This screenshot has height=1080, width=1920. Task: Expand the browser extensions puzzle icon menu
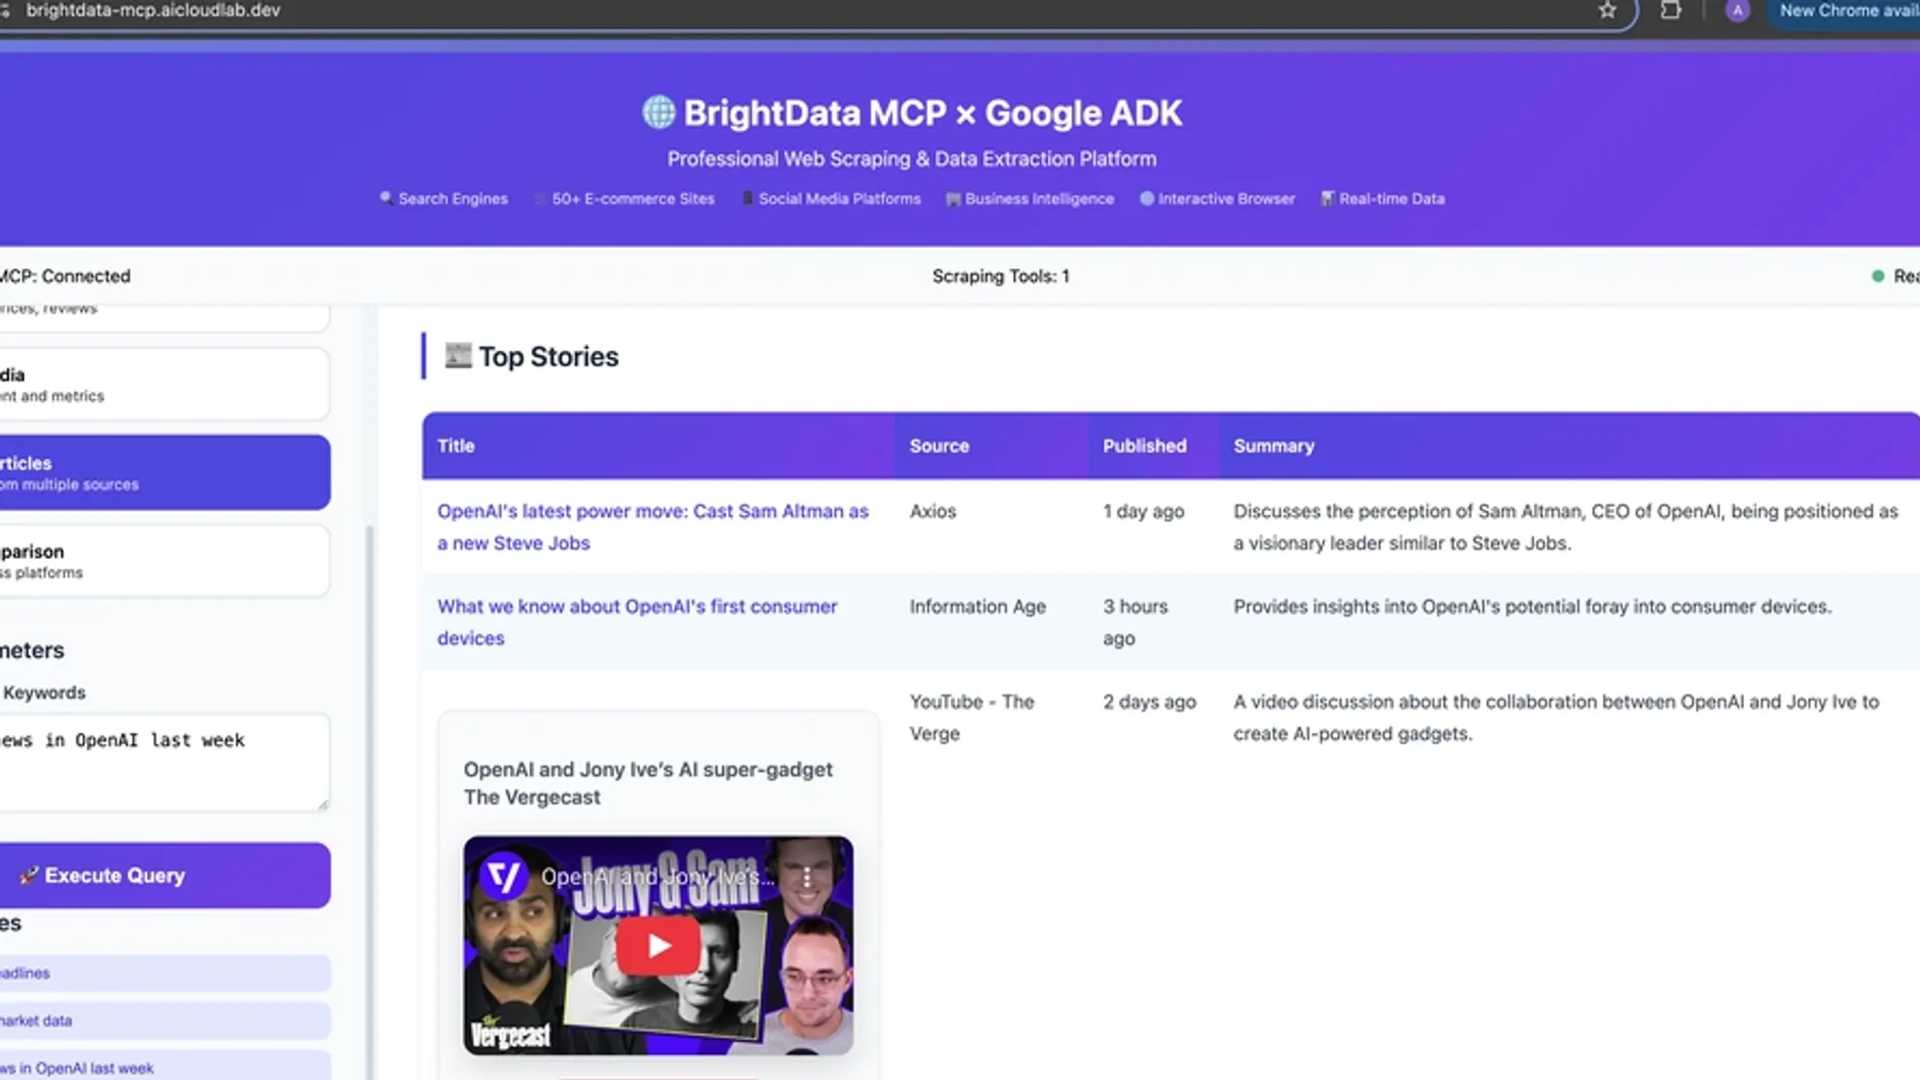tap(1671, 11)
